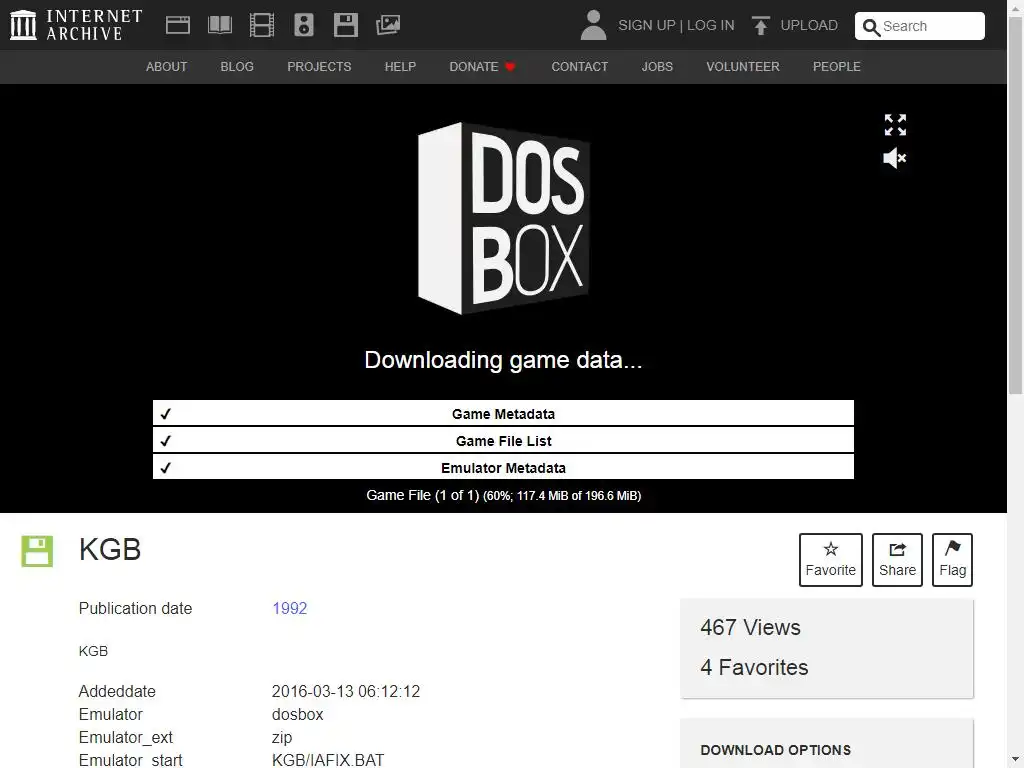Open the HELP menu item
This screenshot has height=768, width=1024.
tap(400, 67)
